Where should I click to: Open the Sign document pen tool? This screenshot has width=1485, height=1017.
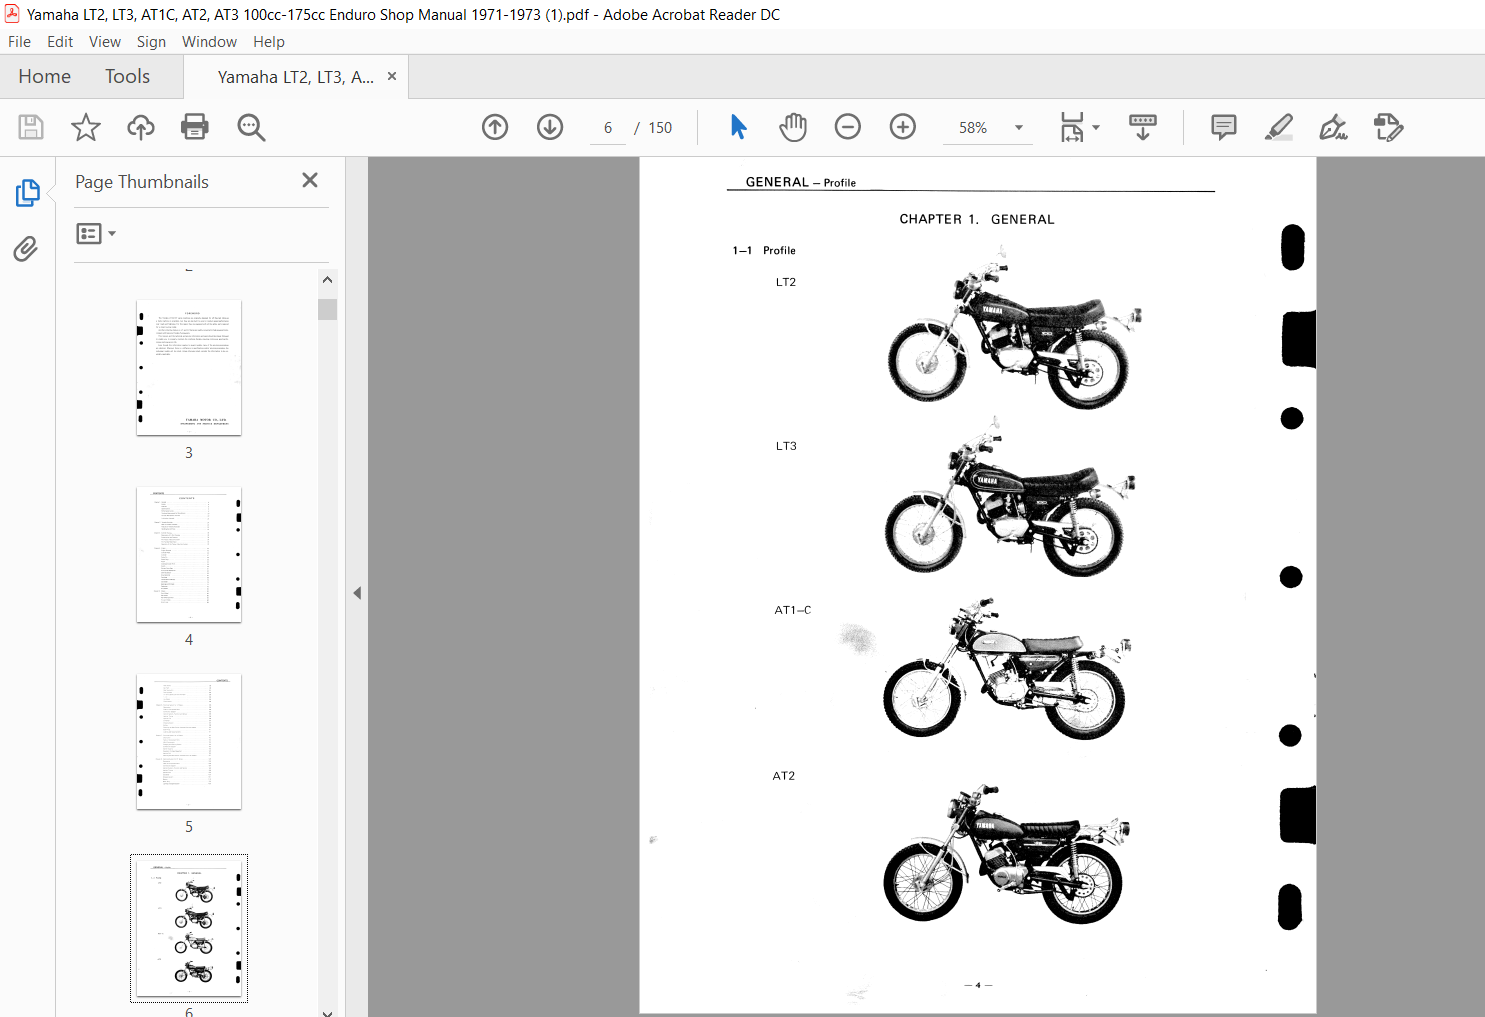coord(1333,127)
